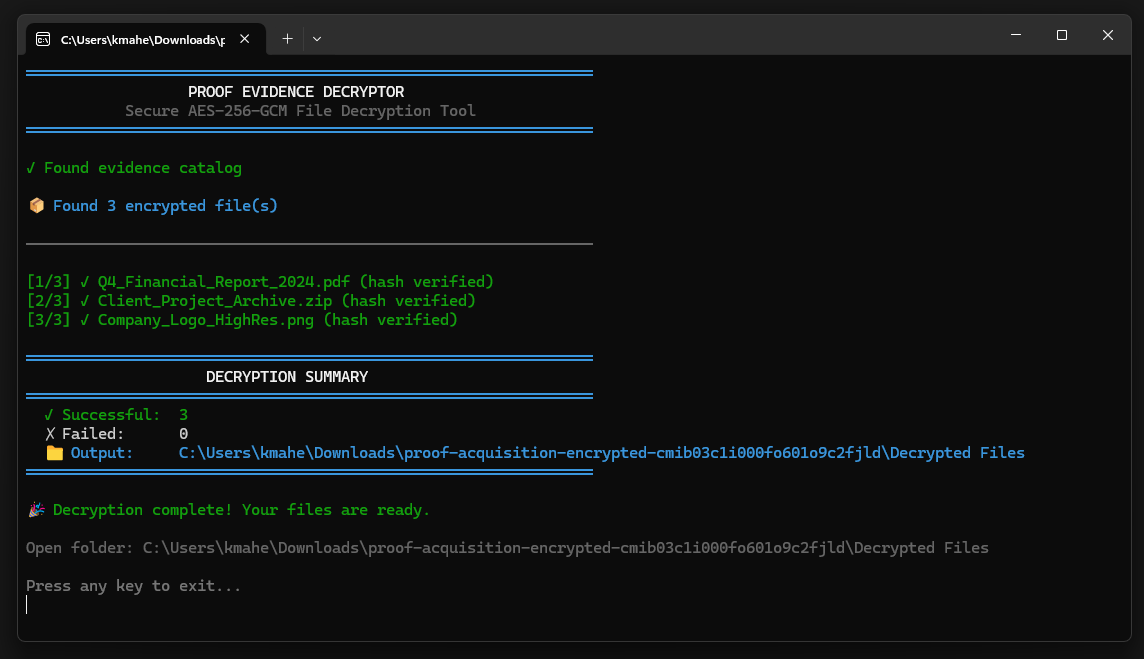Maximize the terminal window

point(1062,35)
